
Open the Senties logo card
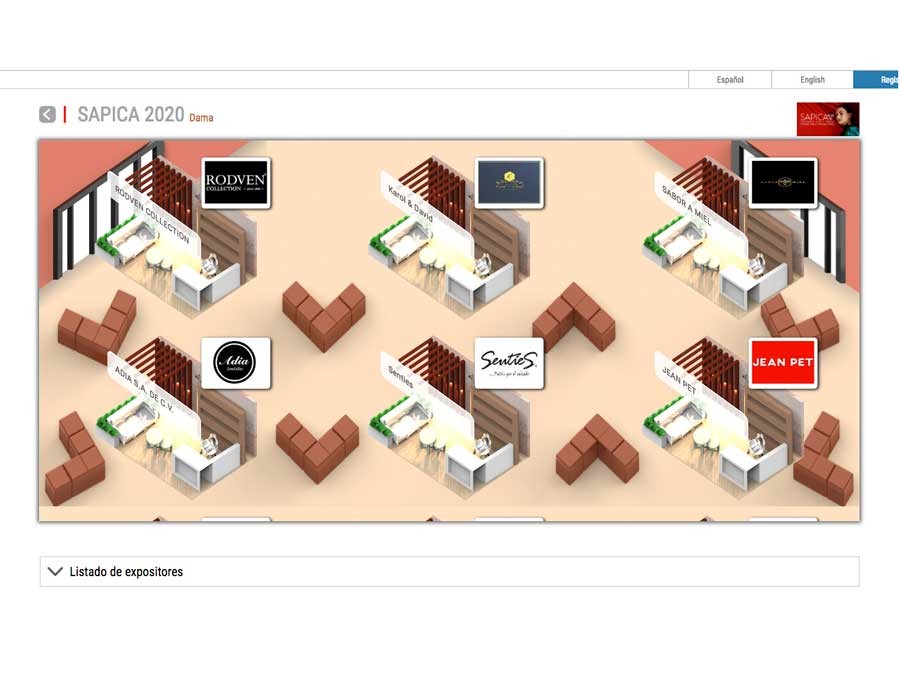[509, 363]
